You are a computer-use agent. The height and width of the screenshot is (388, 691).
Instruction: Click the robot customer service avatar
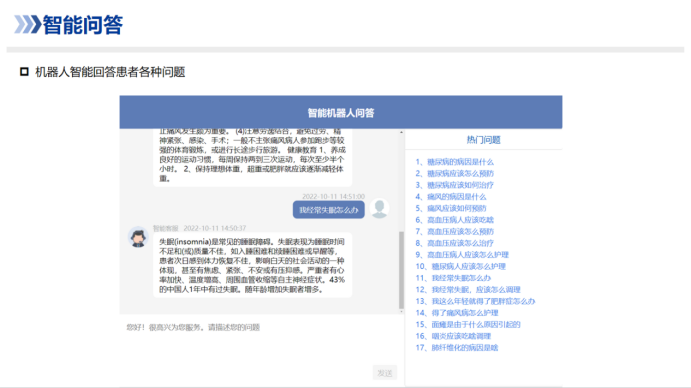click(x=138, y=237)
